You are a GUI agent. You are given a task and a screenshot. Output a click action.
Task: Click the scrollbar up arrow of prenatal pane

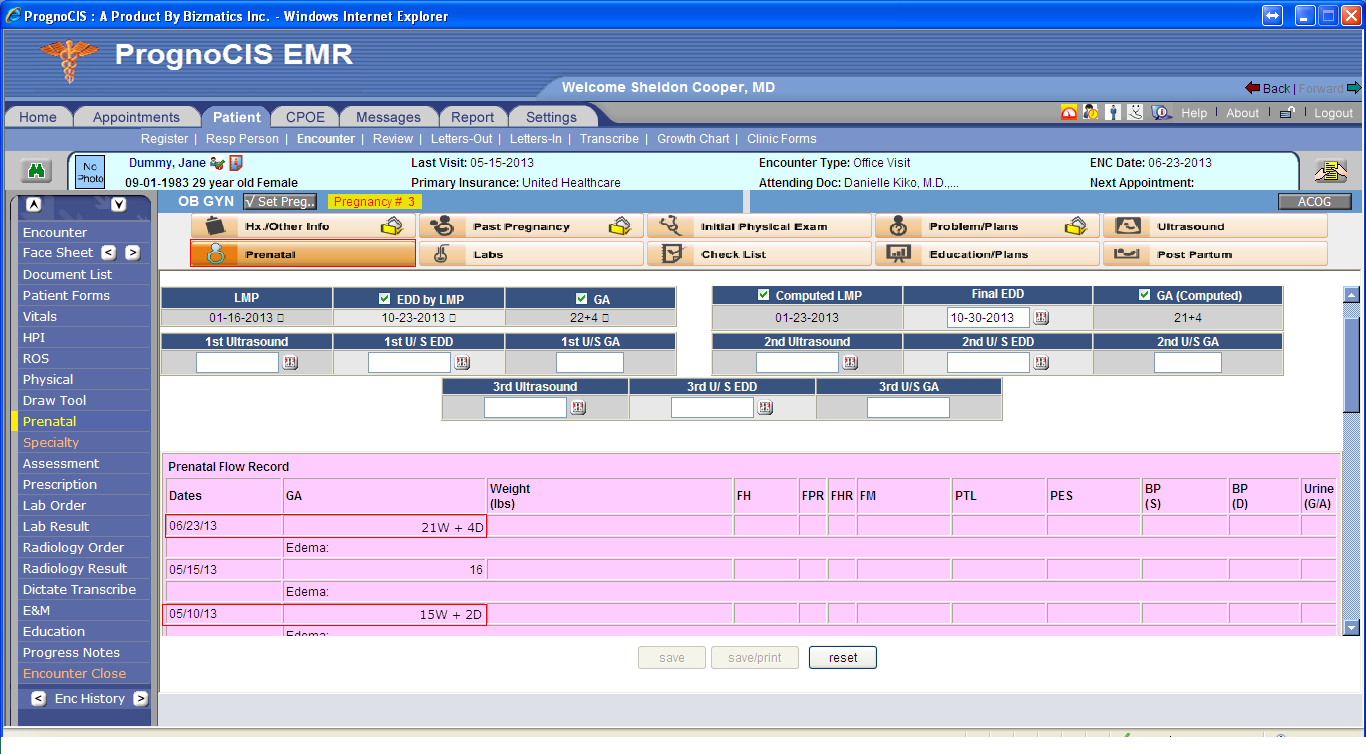tap(1351, 294)
